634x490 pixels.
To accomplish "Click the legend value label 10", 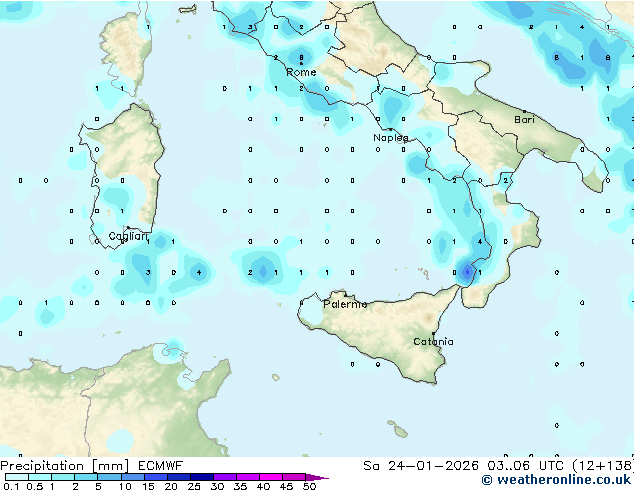I will pos(125,486).
